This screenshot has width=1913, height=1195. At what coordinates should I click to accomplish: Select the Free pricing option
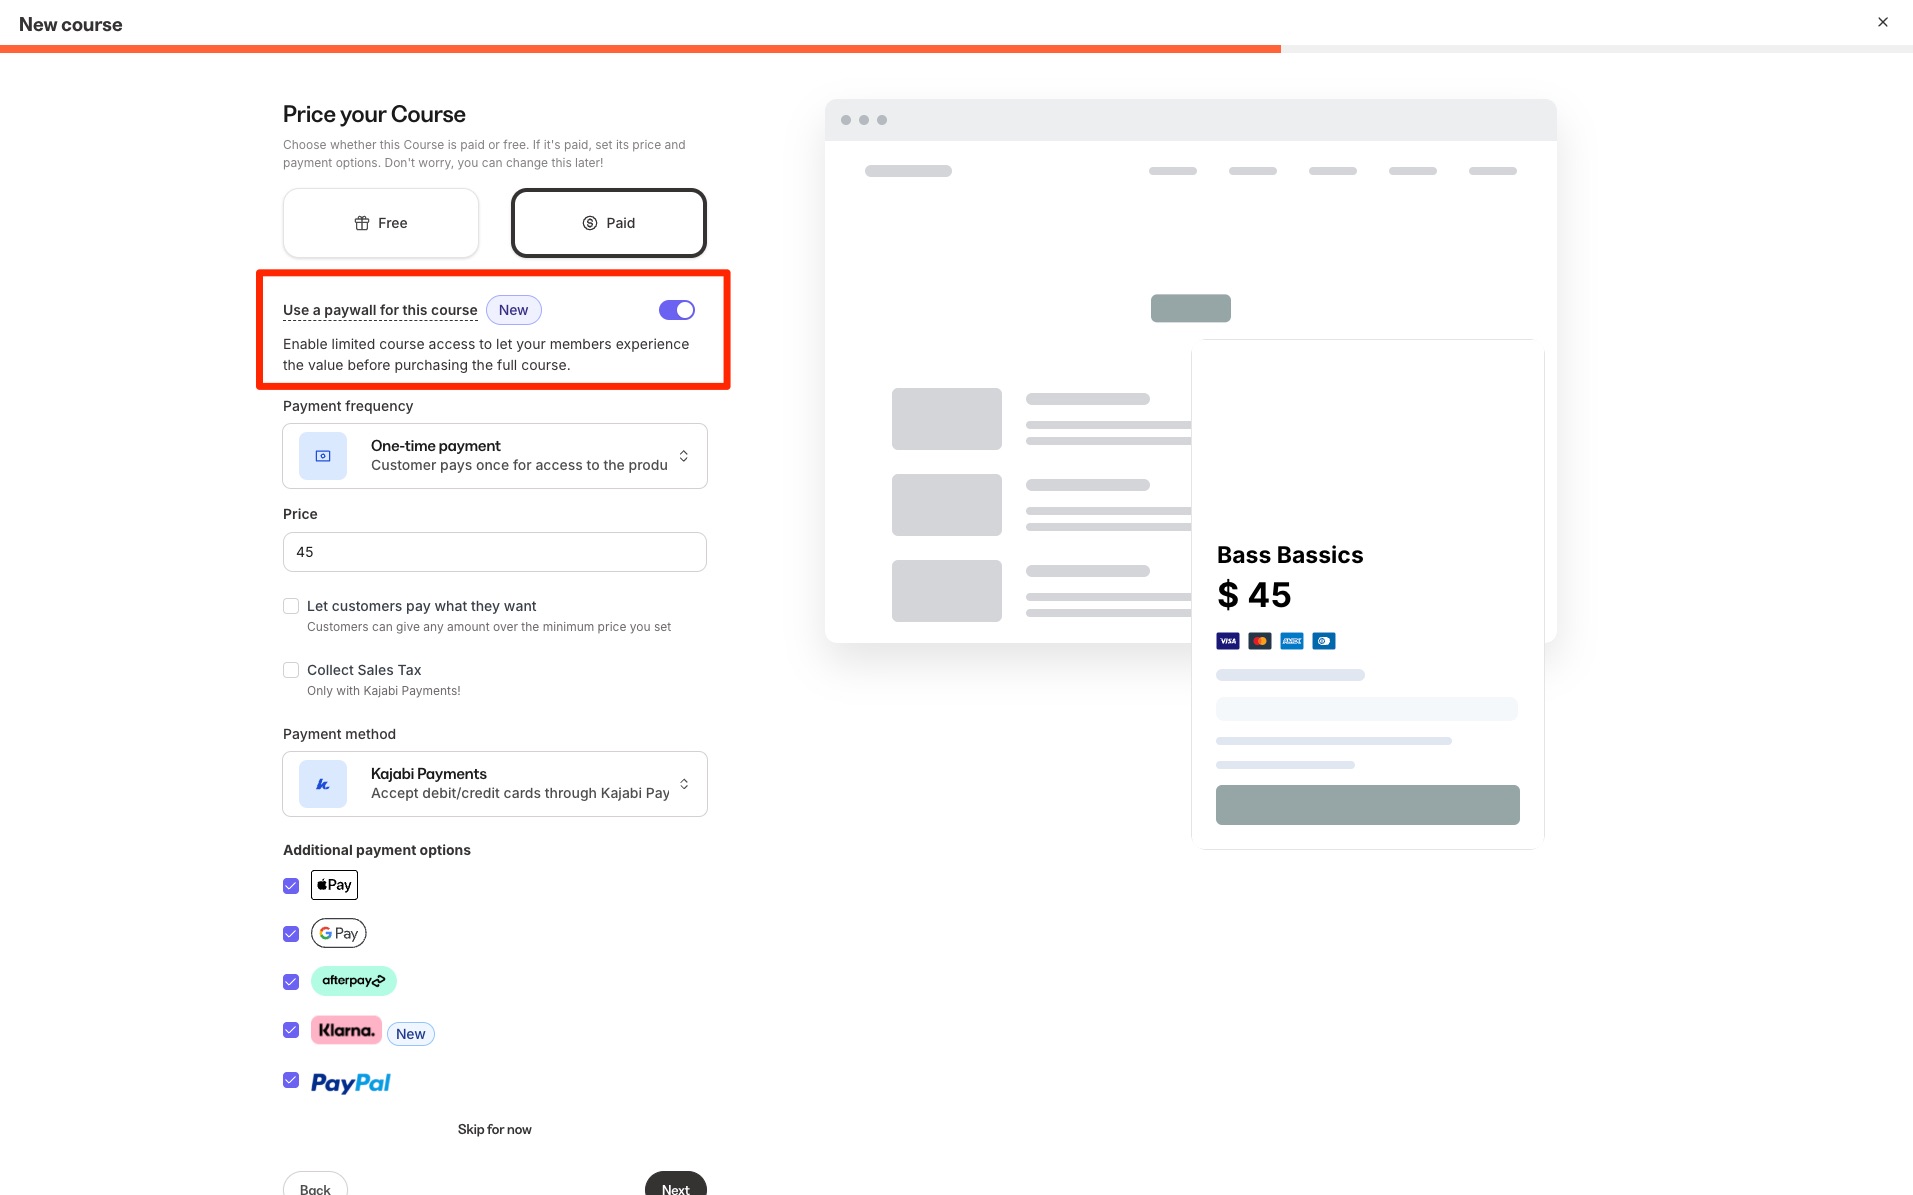point(381,223)
